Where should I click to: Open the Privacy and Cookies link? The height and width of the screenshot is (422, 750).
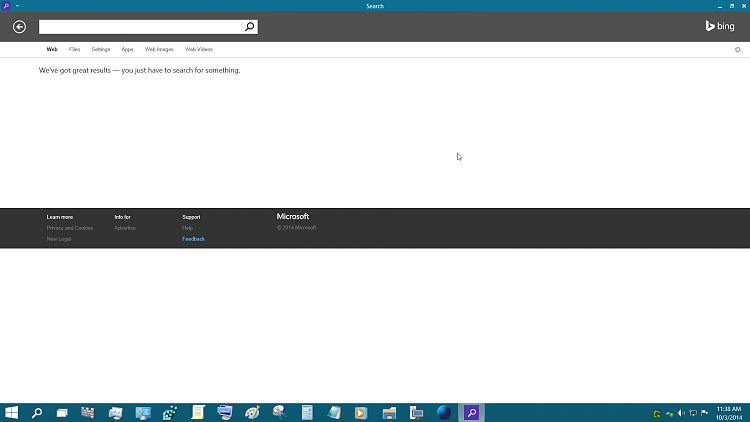coord(70,228)
